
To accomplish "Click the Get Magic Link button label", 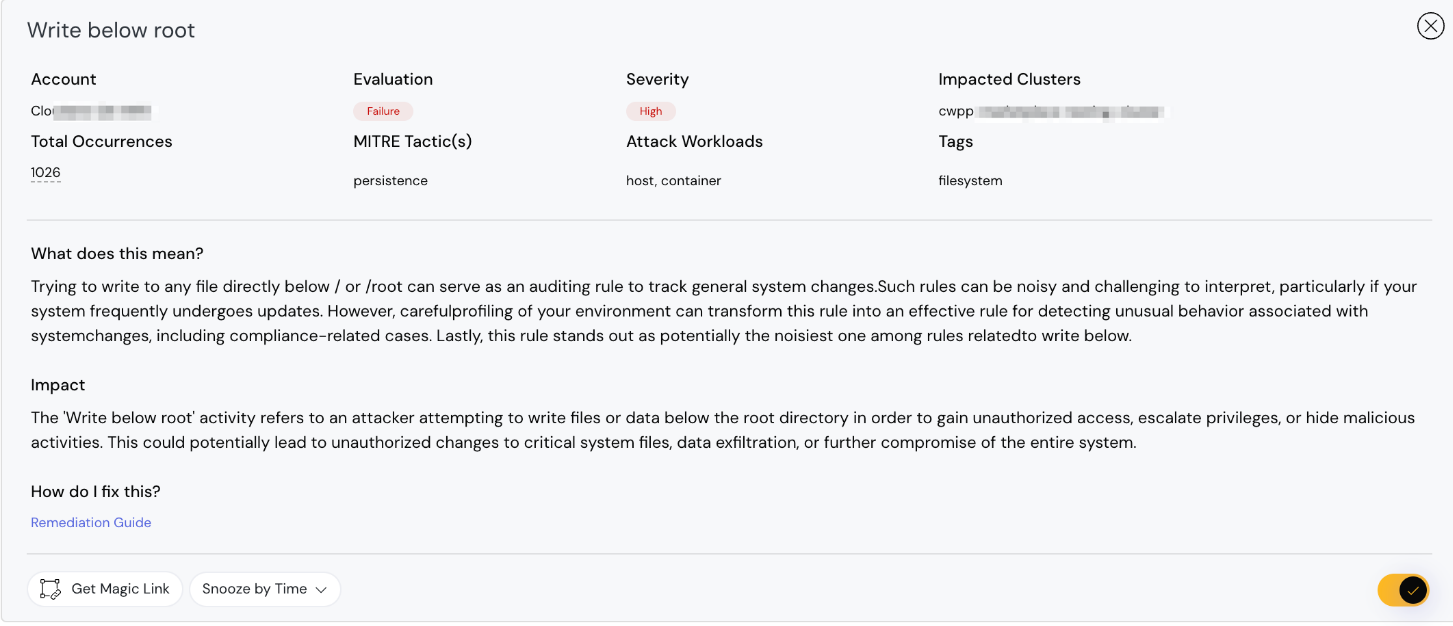I will pyautogui.click(x=120, y=589).
